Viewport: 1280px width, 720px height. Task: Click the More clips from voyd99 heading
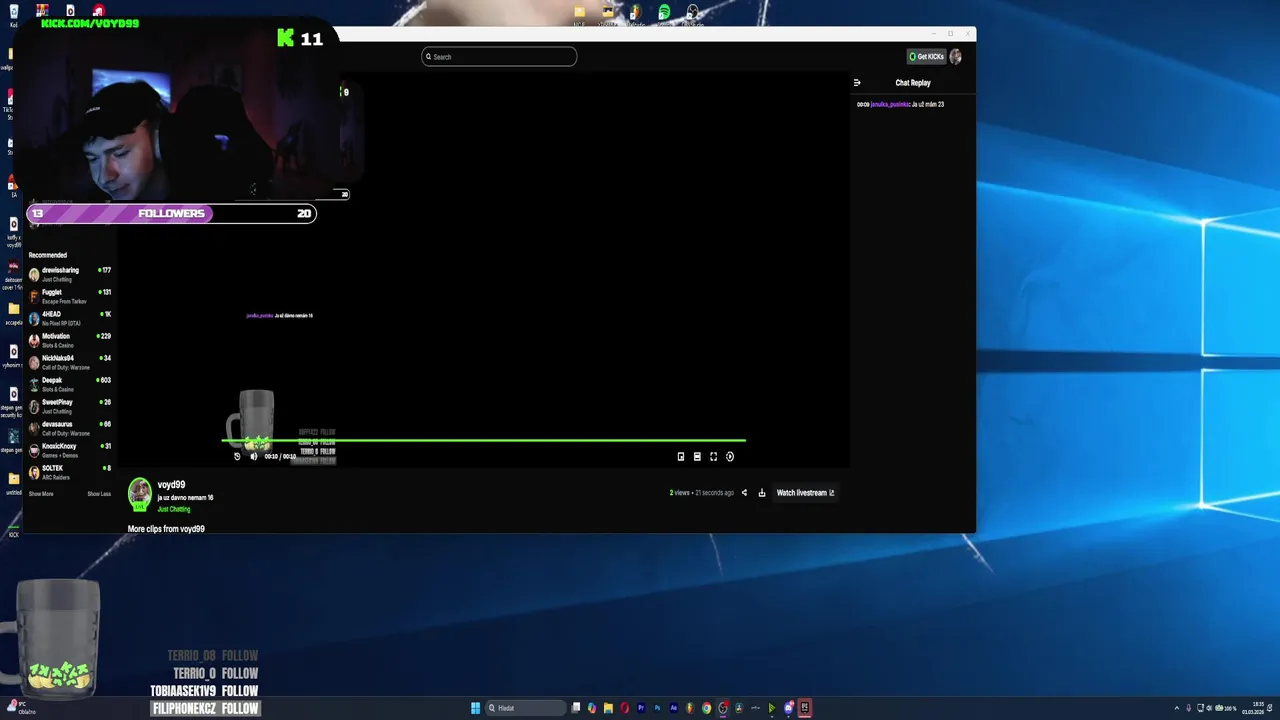pos(166,528)
